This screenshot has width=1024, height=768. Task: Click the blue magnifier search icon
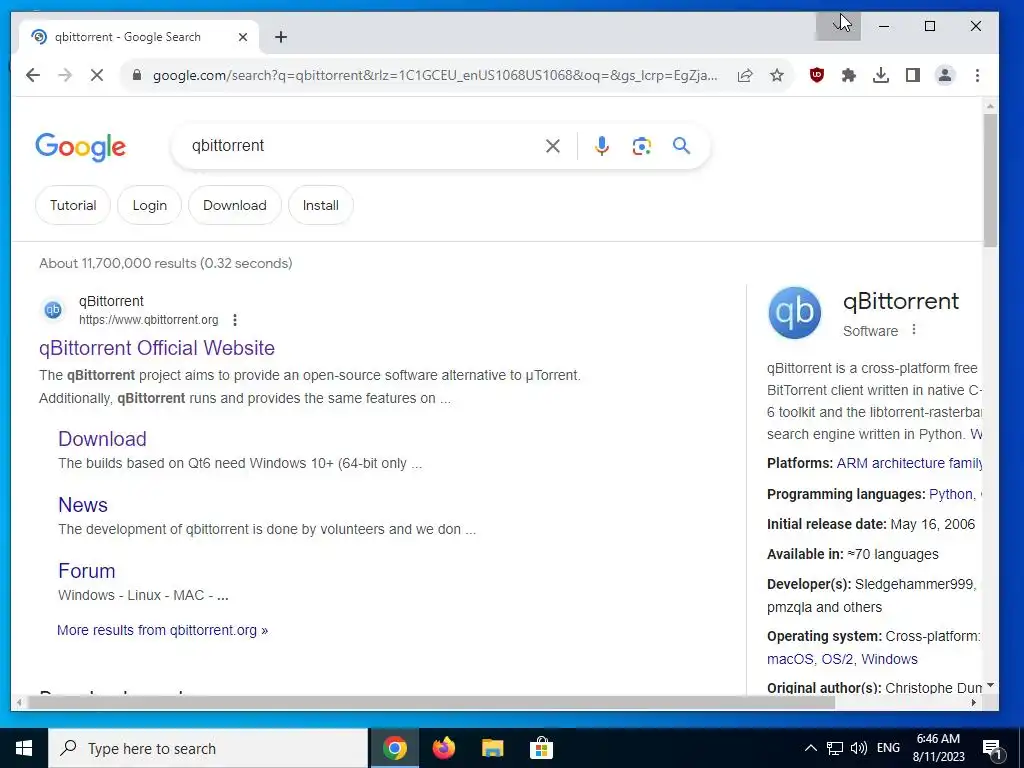681,146
